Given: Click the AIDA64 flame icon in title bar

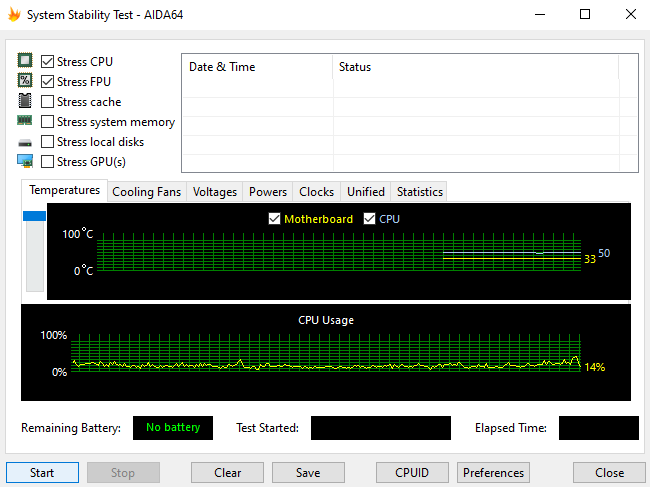Looking at the screenshot, I should pos(14,15).
